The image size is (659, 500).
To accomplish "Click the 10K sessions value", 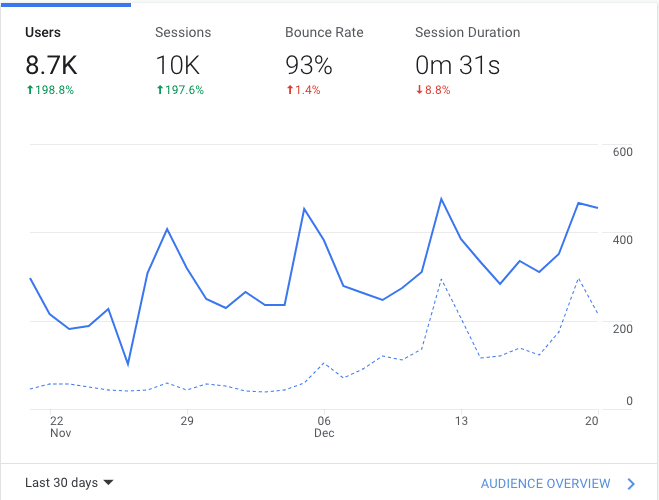I will point(179,66).
